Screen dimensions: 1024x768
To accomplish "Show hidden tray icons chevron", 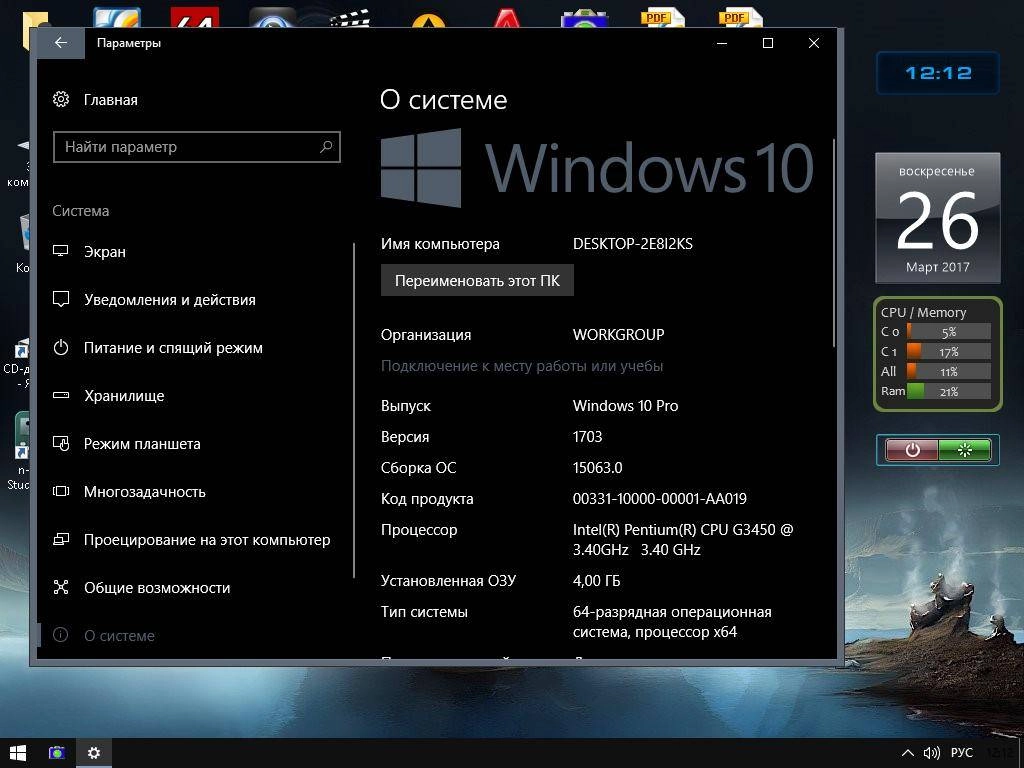I will (907, 753).
